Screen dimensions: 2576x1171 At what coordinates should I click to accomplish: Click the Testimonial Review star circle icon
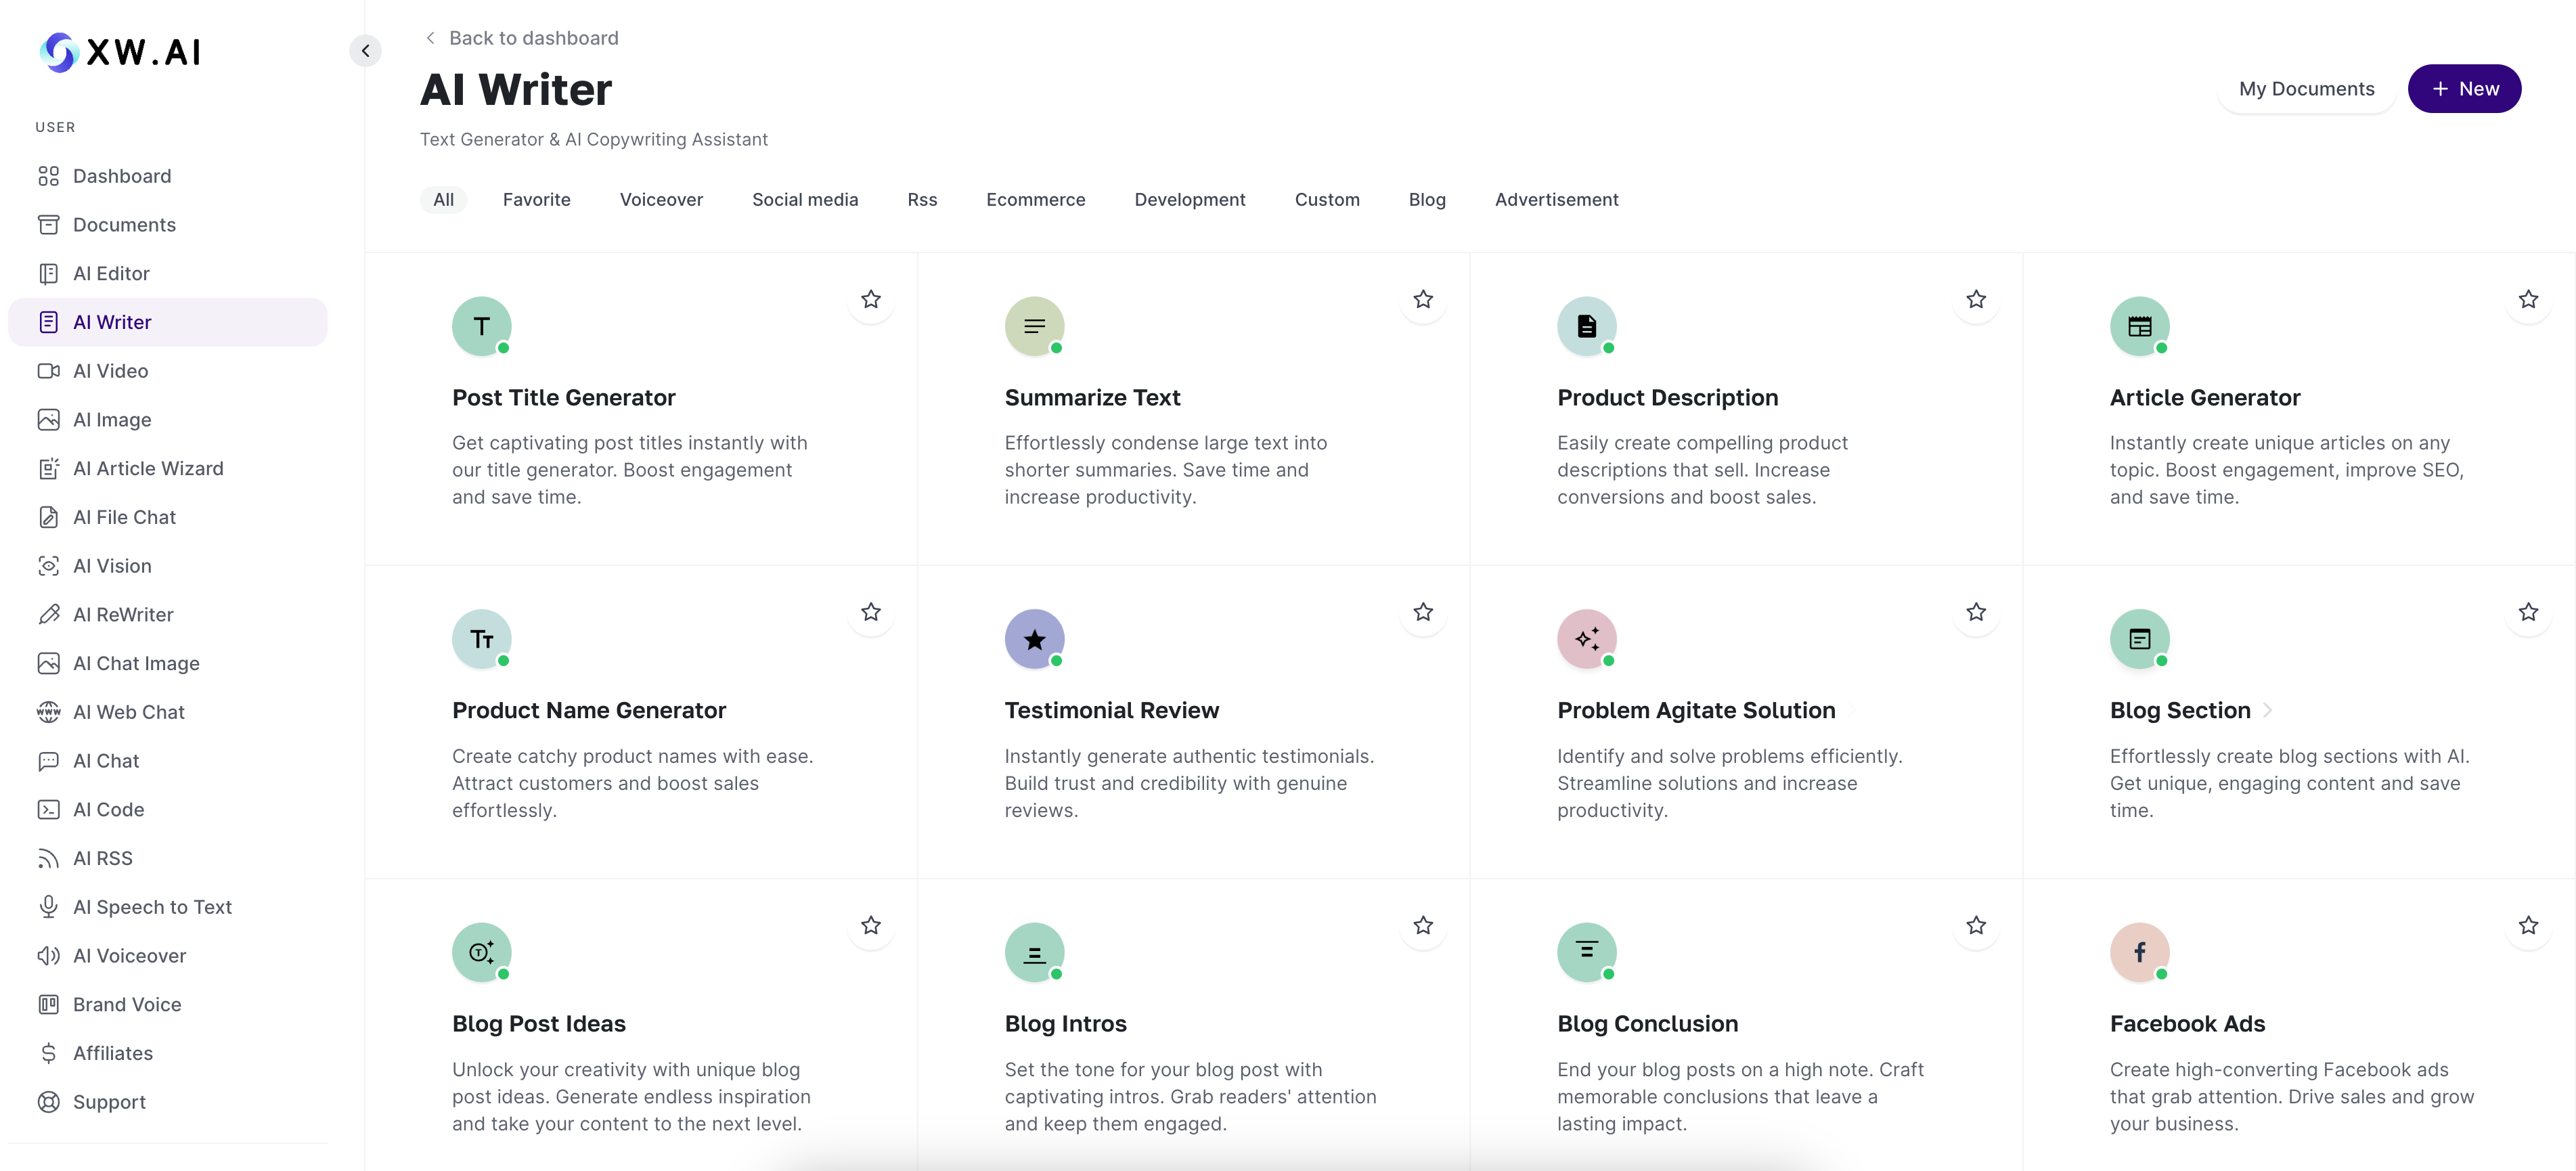tap(1034, 639)
